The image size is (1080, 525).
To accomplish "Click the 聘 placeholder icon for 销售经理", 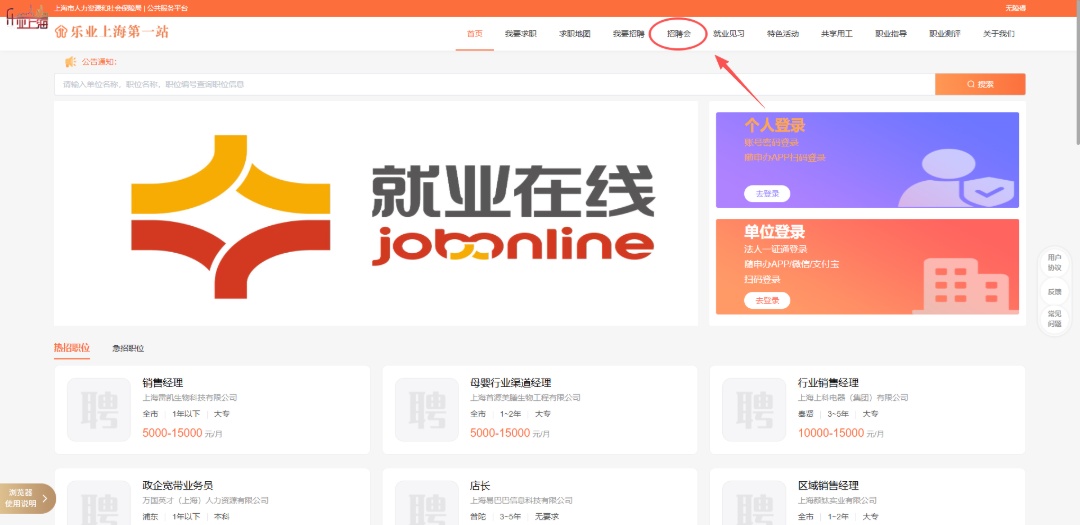I will pyautogui.click(x=99, y=409).
